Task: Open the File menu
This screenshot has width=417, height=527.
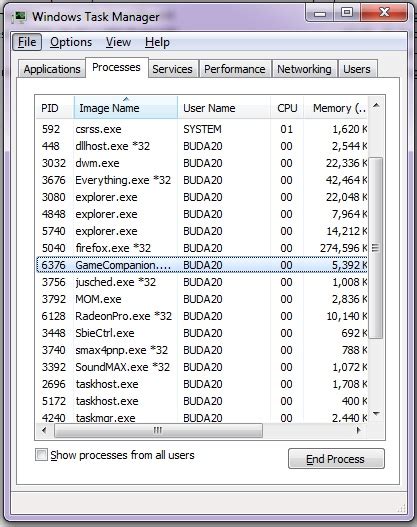Action: pos(27,42)
